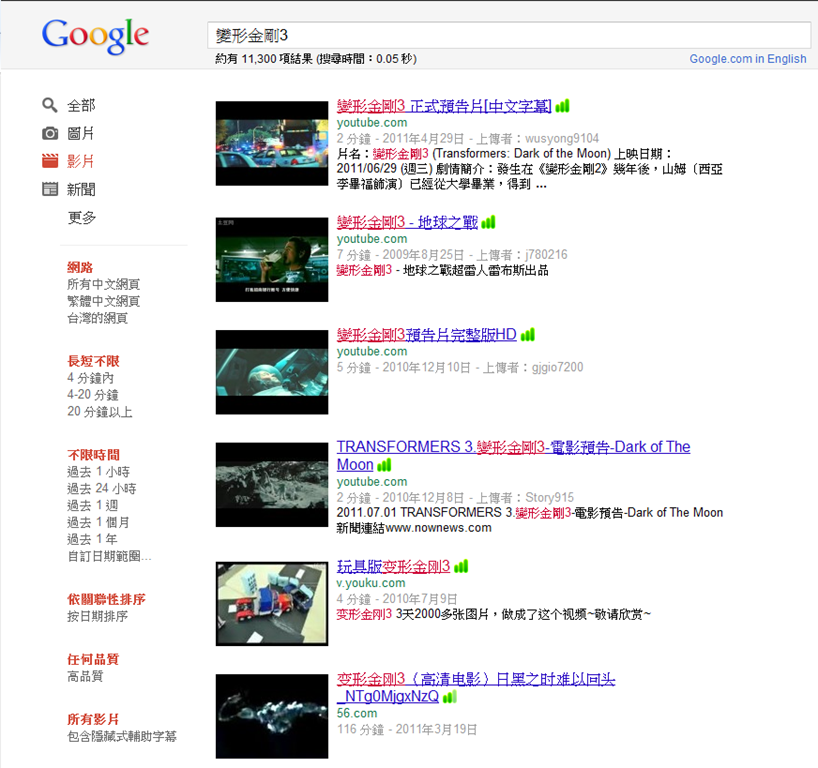Click thumbnail of 預告片完整版HD astronaut video

pyautogui.click(x=272, y=372)
